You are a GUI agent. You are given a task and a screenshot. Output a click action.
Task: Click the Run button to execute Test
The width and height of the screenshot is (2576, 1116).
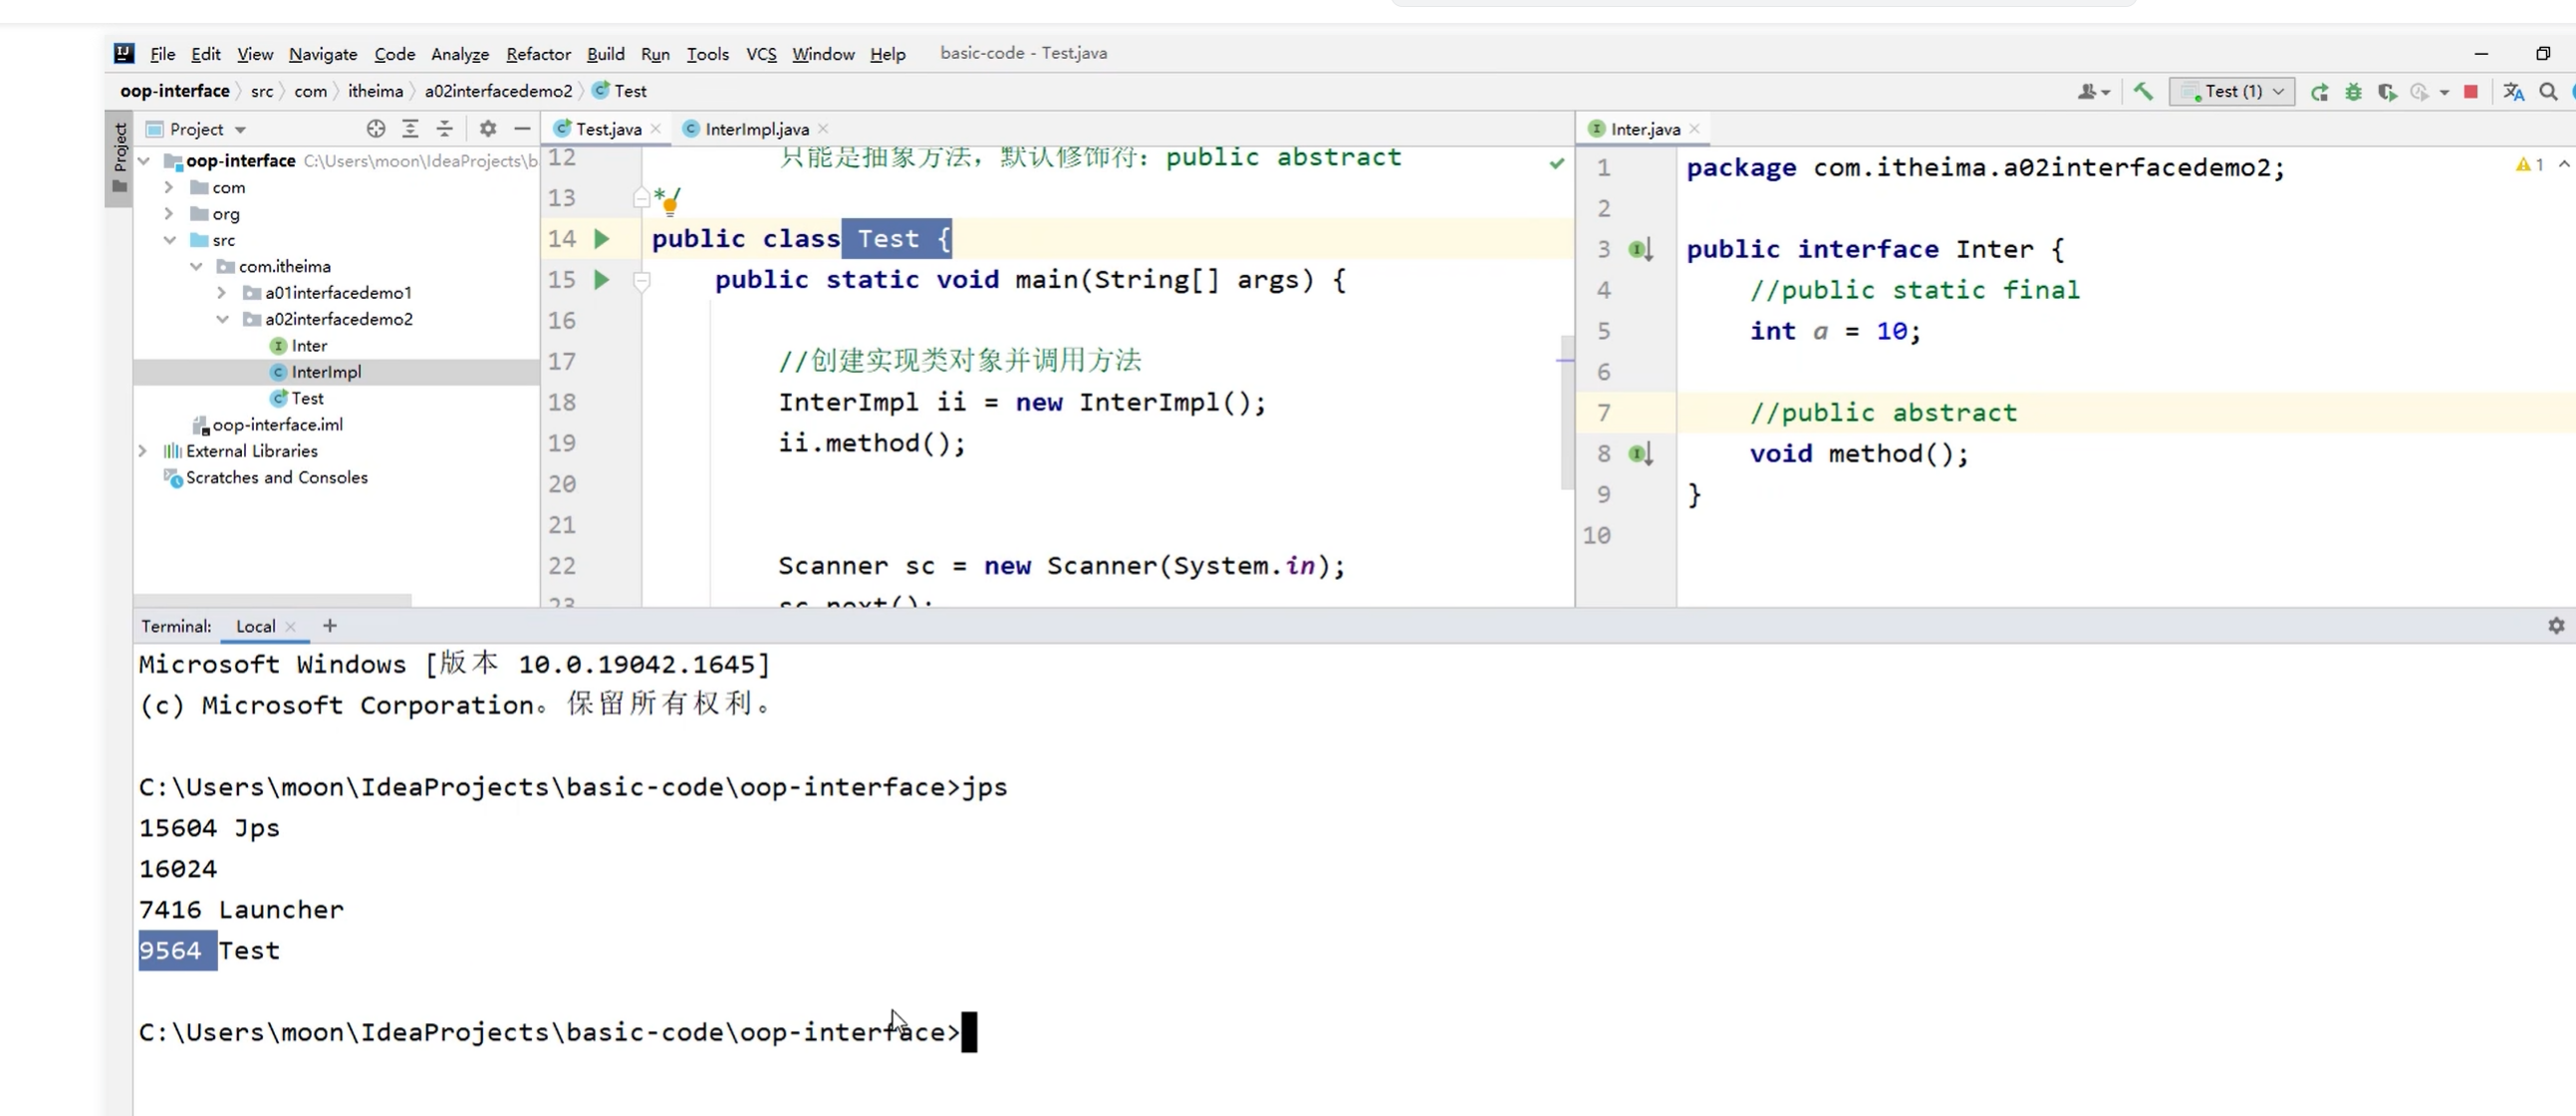tap(2320, 91)
